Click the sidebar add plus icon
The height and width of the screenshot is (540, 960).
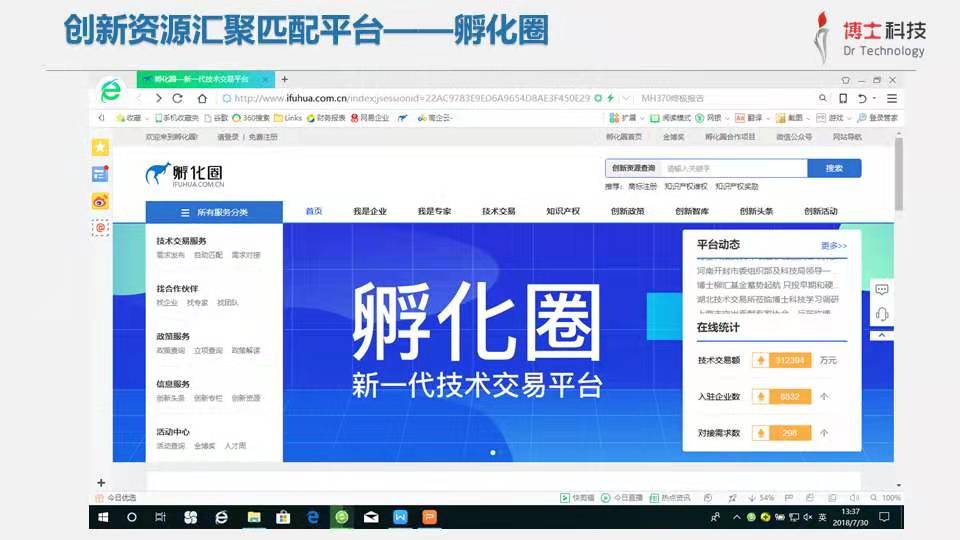(x=101, y=482)
